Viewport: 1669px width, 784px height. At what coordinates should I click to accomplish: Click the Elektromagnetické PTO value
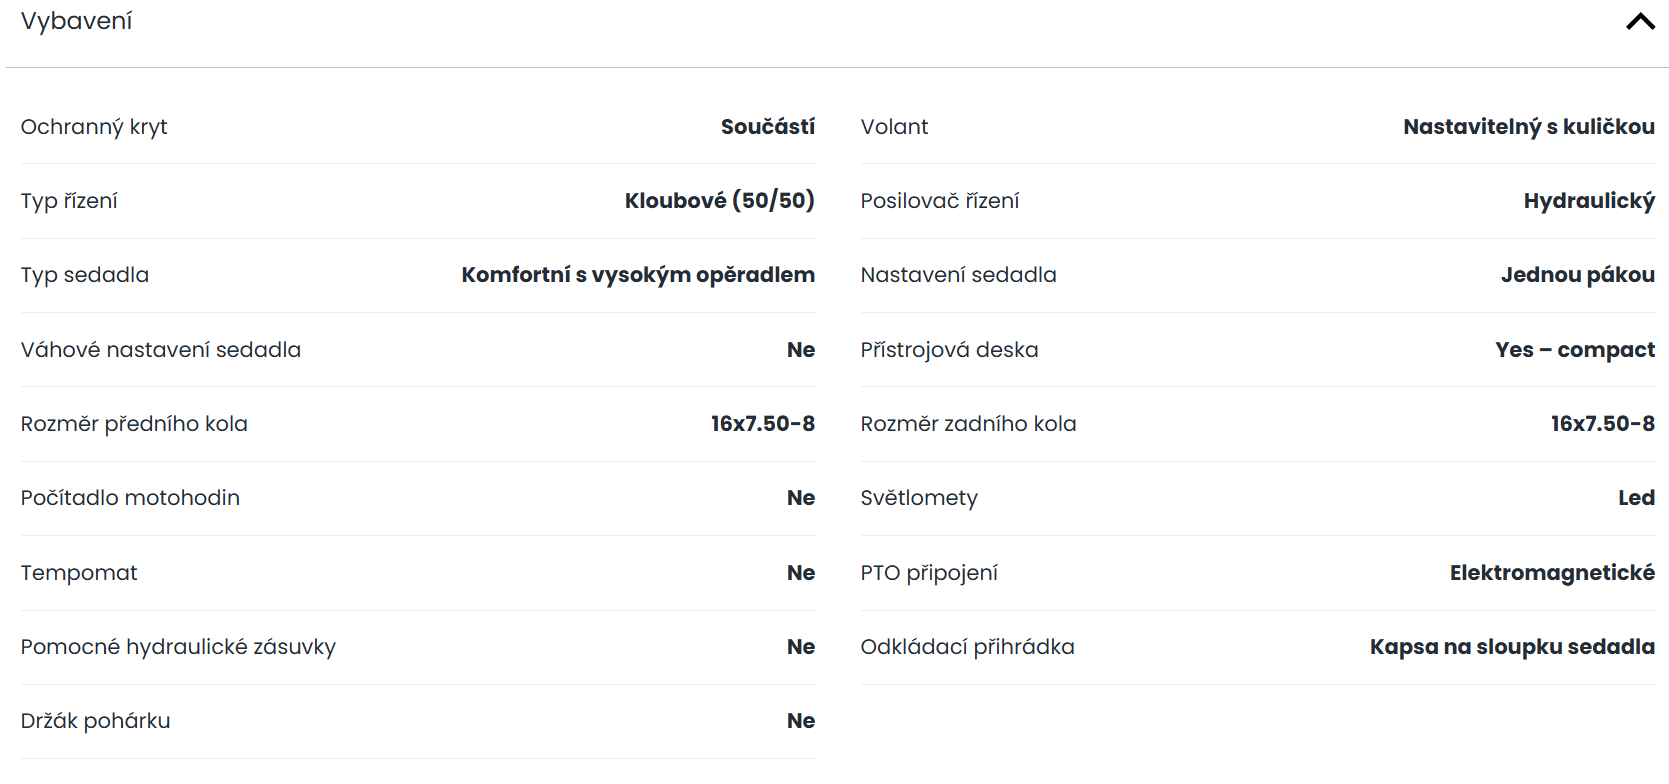[x=1553, y=573]
